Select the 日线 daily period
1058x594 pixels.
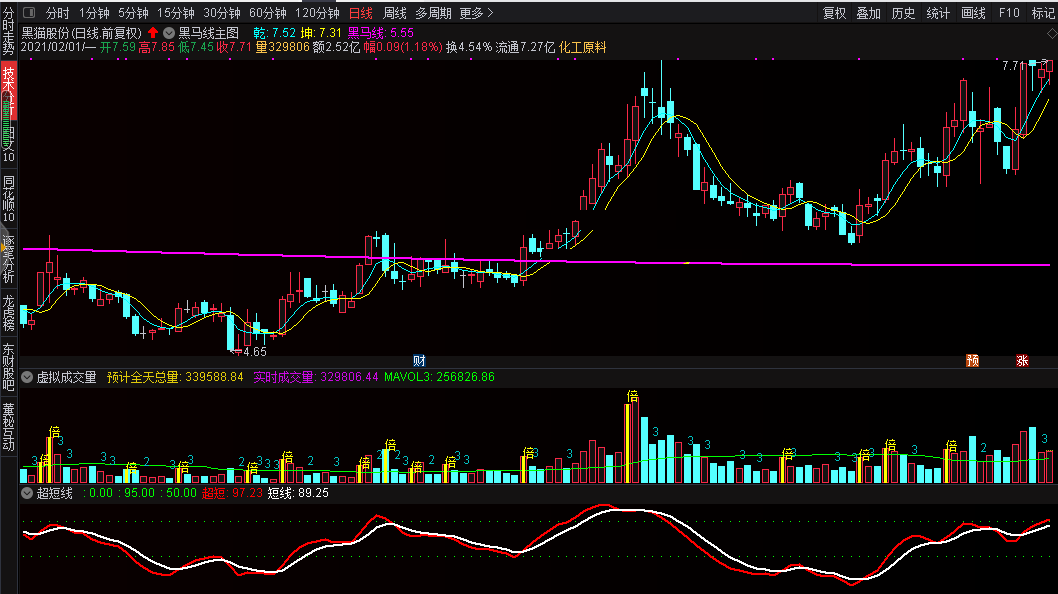(x=360, y=13)
